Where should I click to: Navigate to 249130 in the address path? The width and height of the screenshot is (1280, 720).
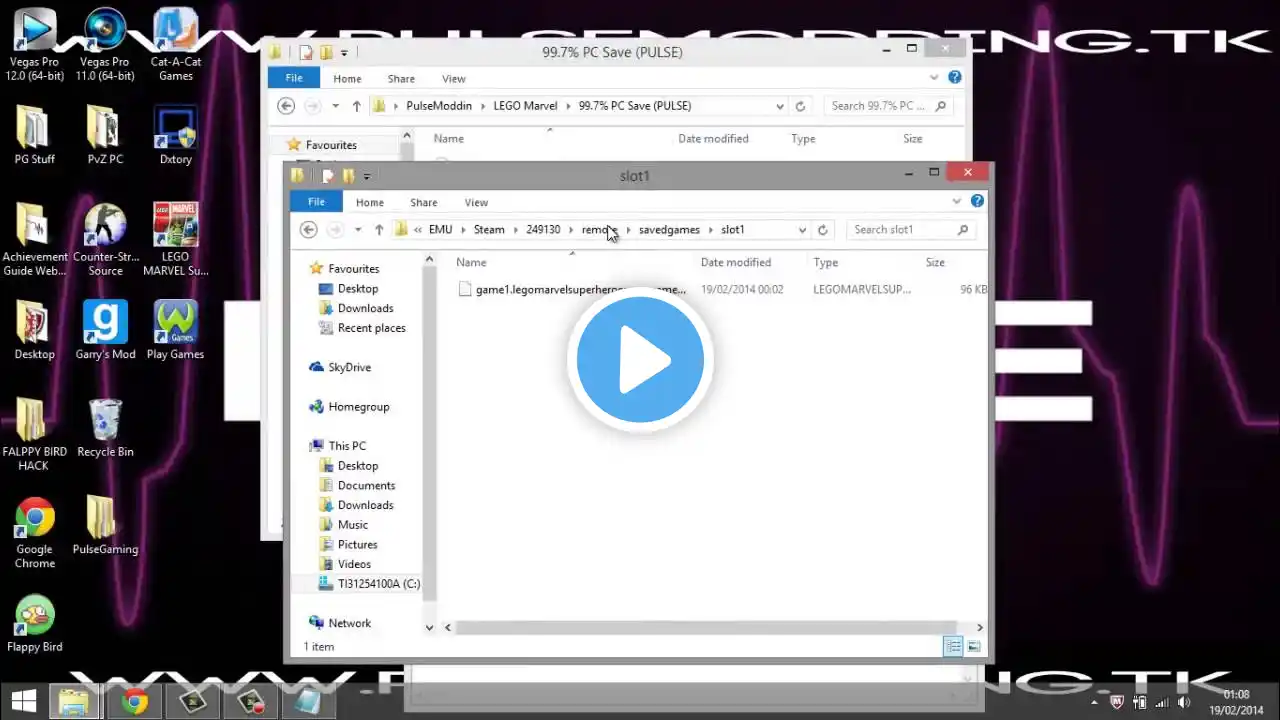(543, 230)
